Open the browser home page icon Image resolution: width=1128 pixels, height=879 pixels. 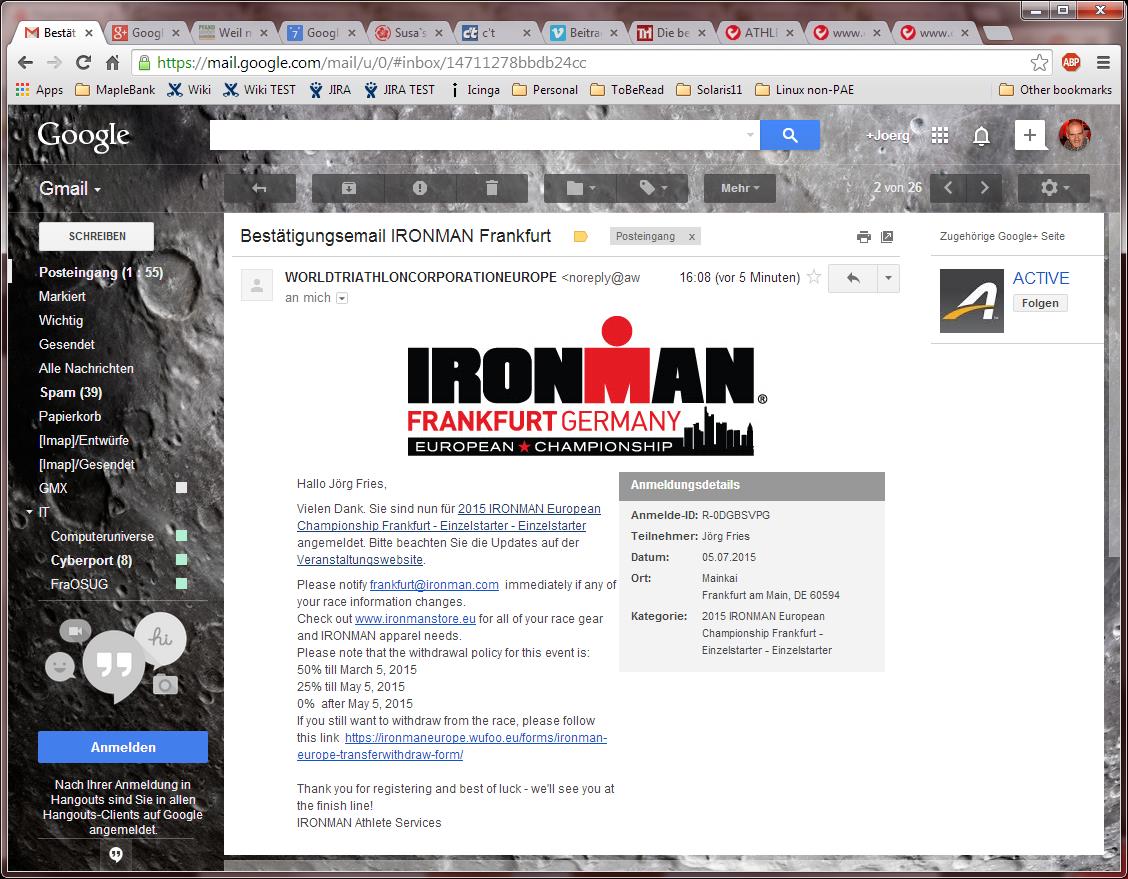(112, 63)
